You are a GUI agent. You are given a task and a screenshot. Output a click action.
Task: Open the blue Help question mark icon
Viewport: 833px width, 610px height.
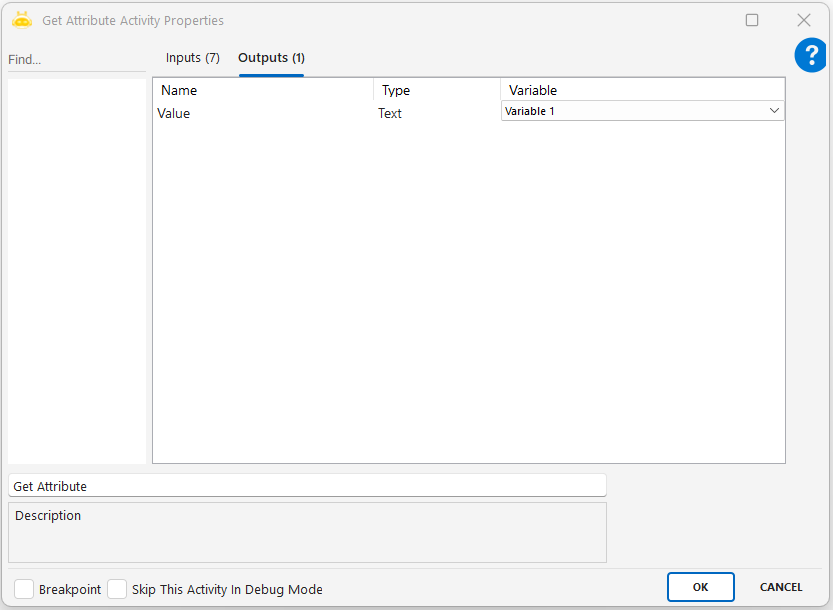810,56
